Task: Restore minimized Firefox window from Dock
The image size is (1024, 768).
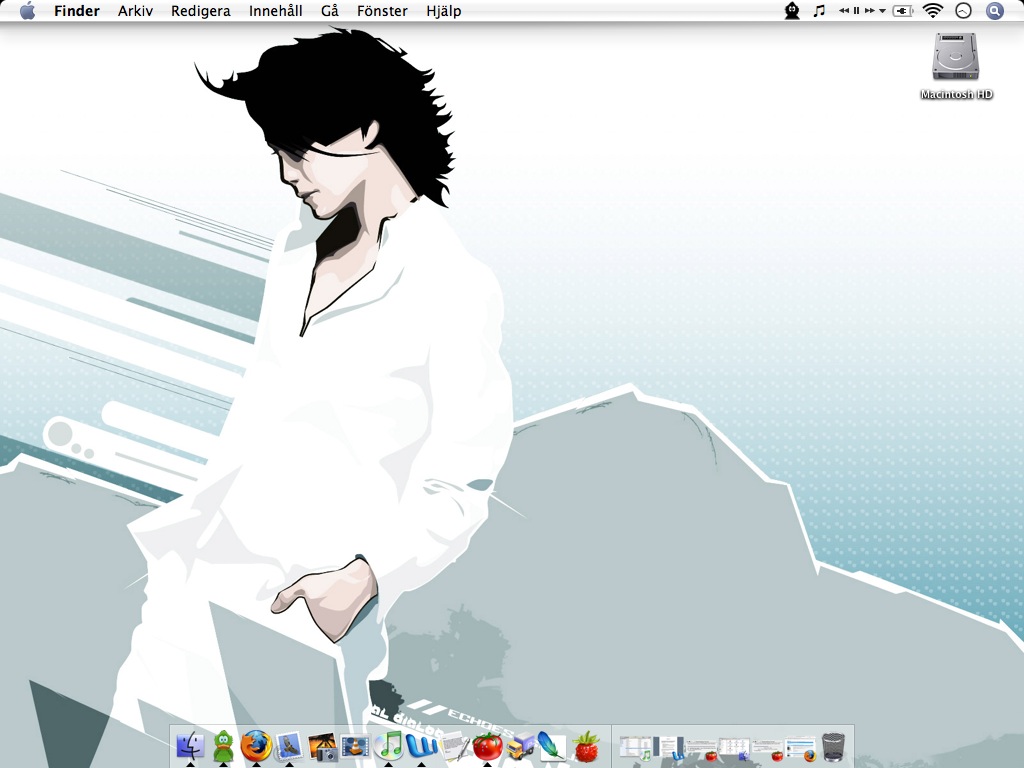Action: 800,749
